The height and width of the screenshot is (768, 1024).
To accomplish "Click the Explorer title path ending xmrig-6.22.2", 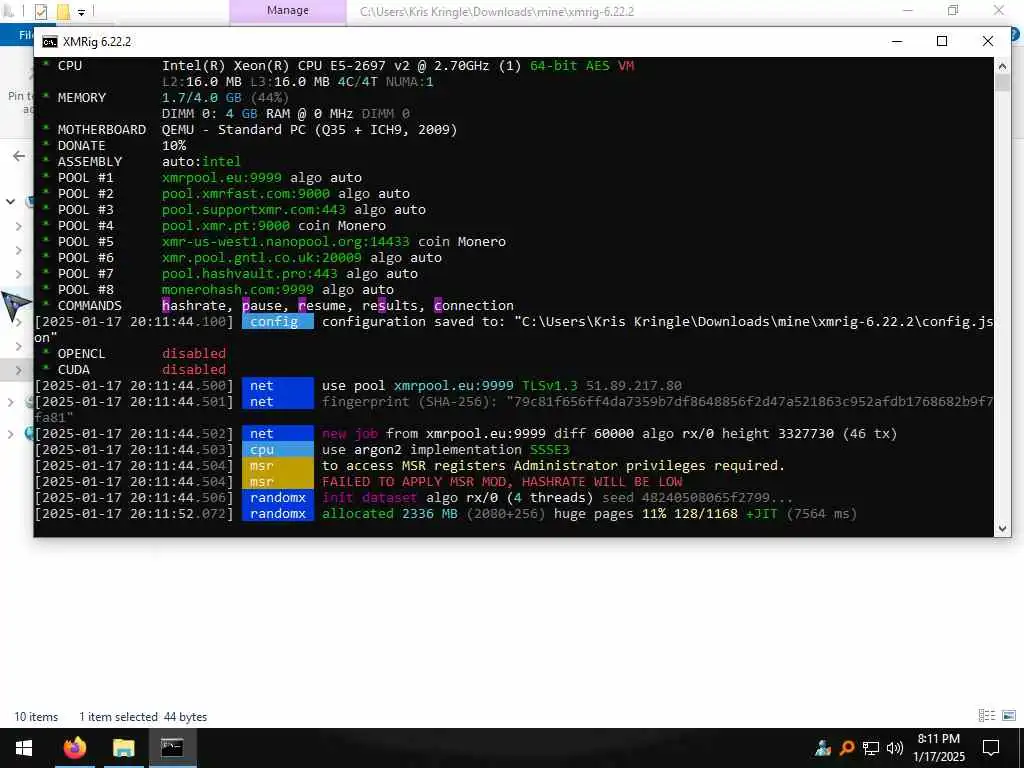I will coord(496,11).
